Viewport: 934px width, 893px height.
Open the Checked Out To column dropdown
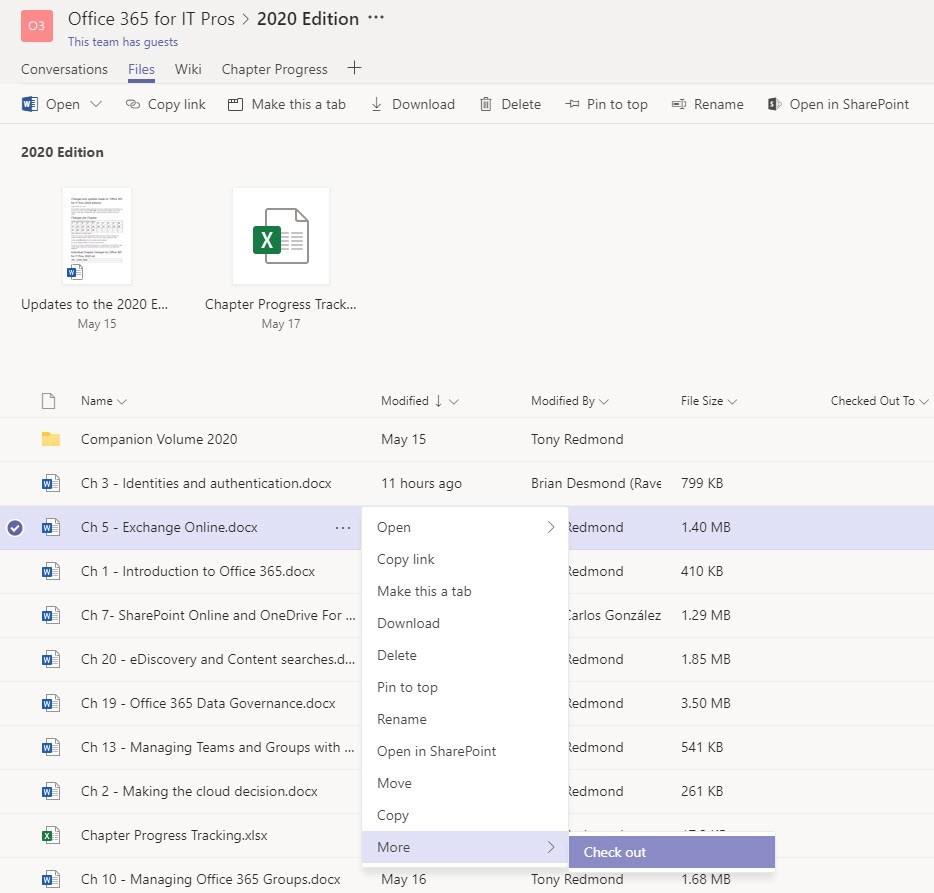click(924, 402)
